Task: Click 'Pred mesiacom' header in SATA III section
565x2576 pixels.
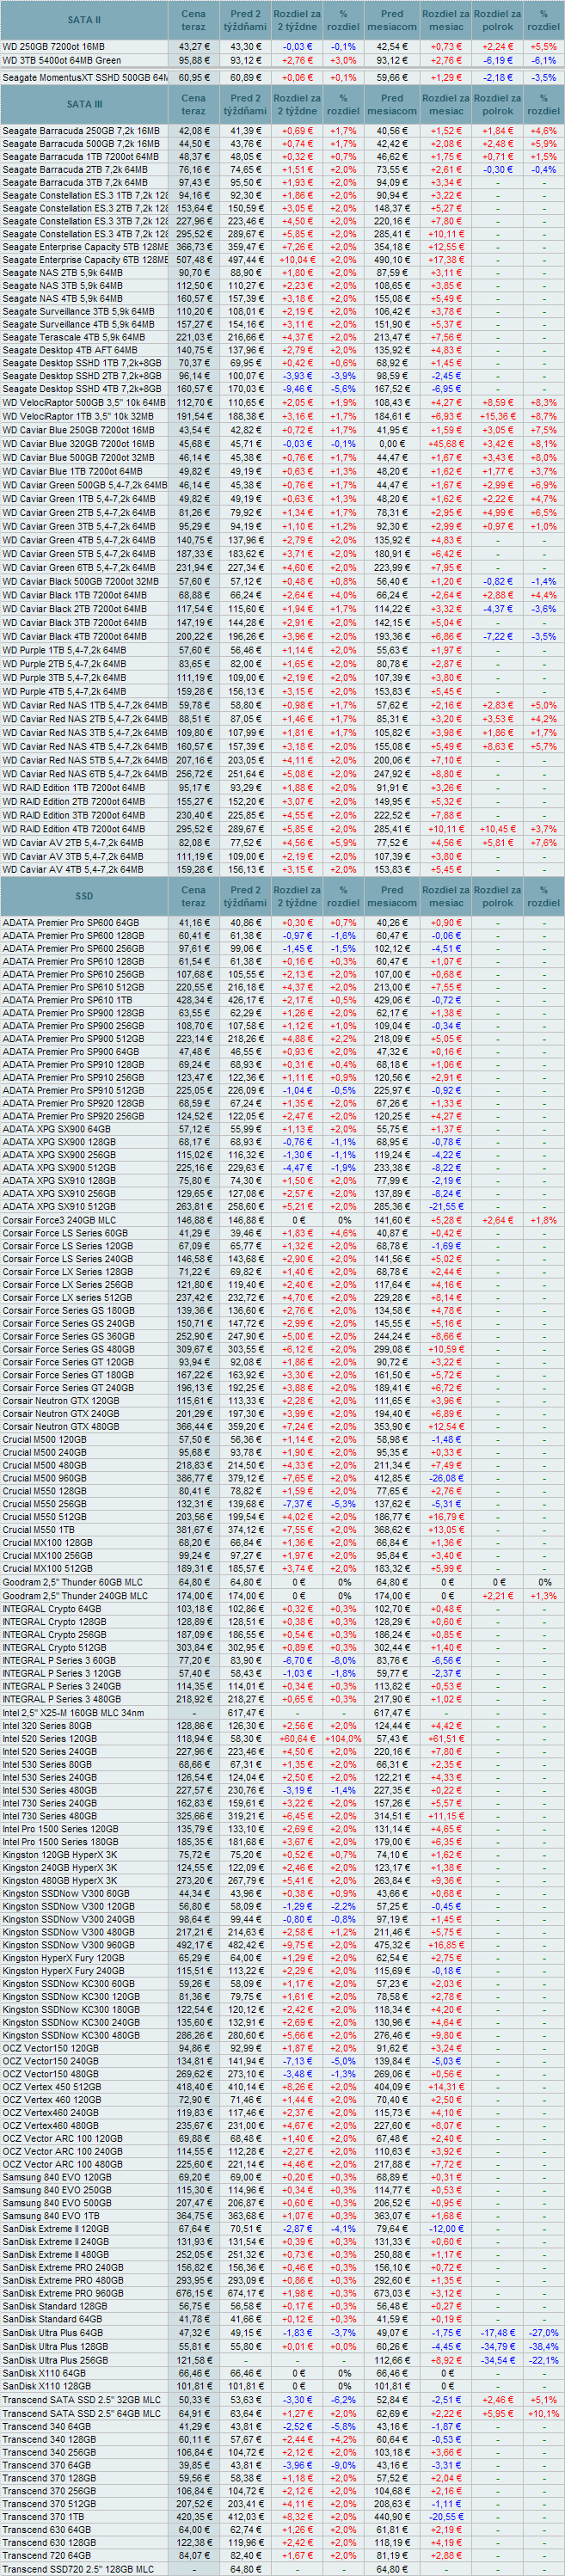Action: click(x=392, y=104)
